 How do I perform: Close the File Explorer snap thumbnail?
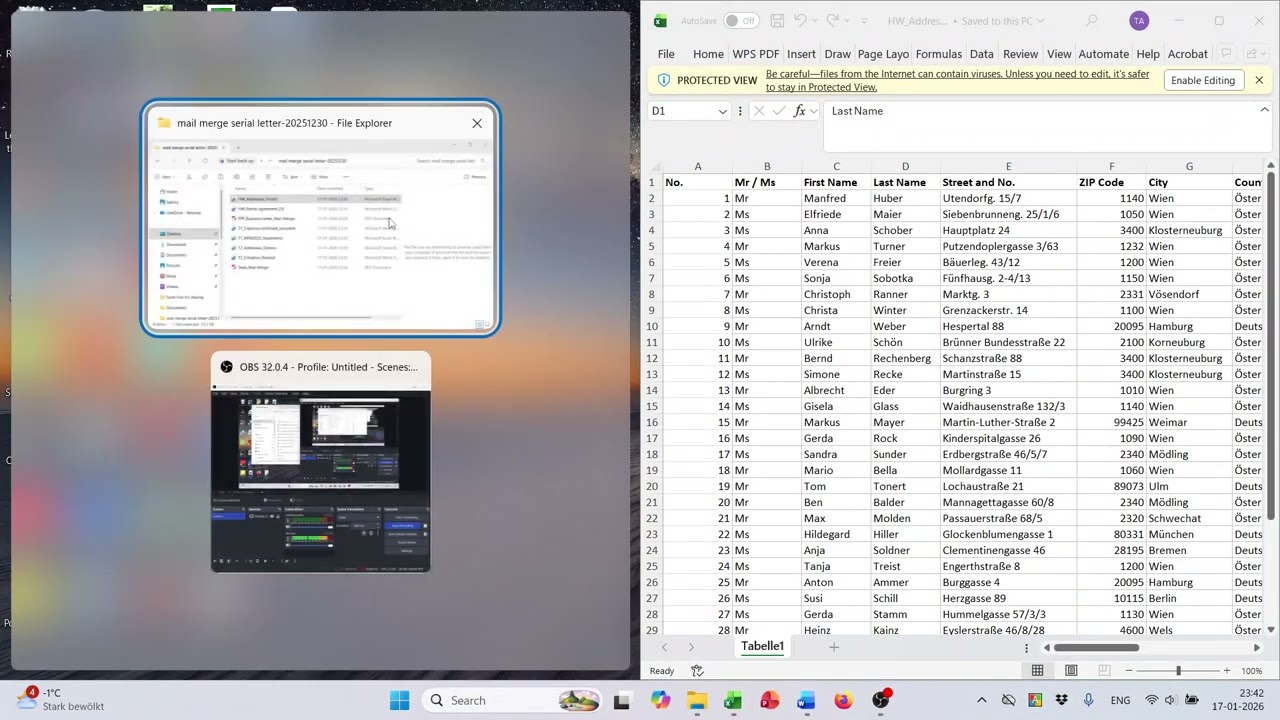tap(477, 123)
